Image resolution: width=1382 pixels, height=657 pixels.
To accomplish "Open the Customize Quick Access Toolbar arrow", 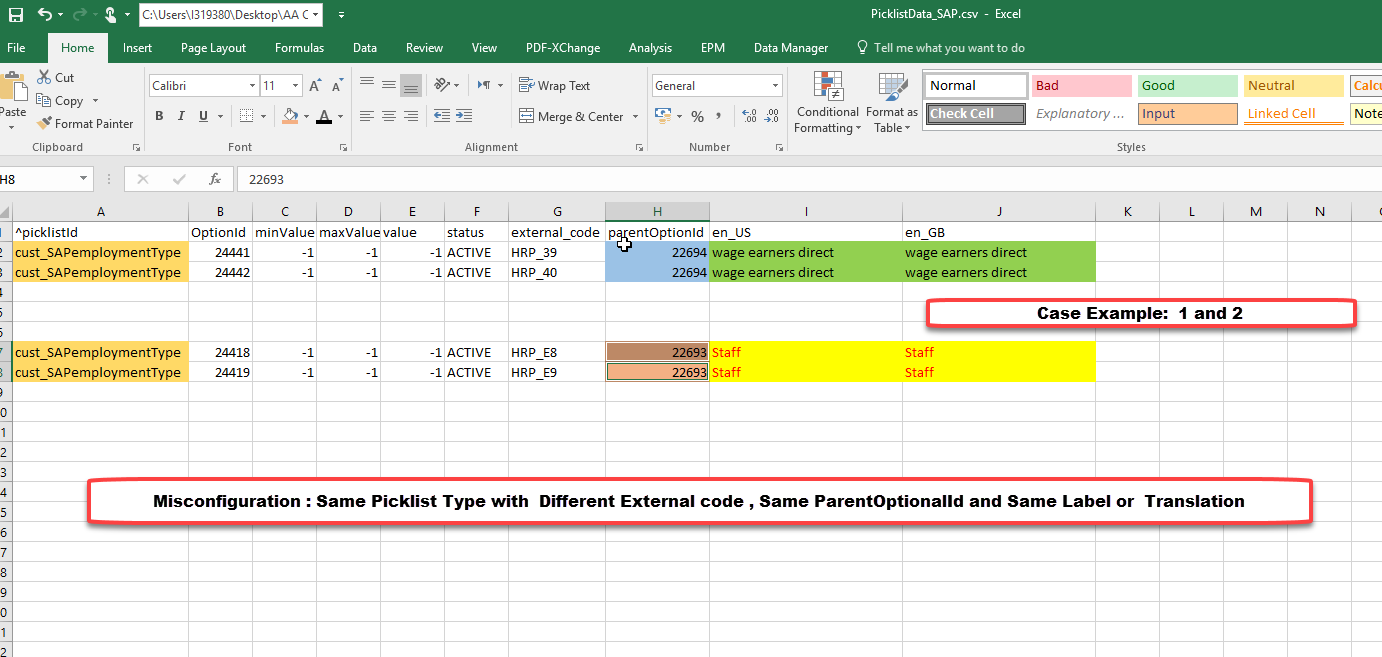I will (x=341, y=15).
